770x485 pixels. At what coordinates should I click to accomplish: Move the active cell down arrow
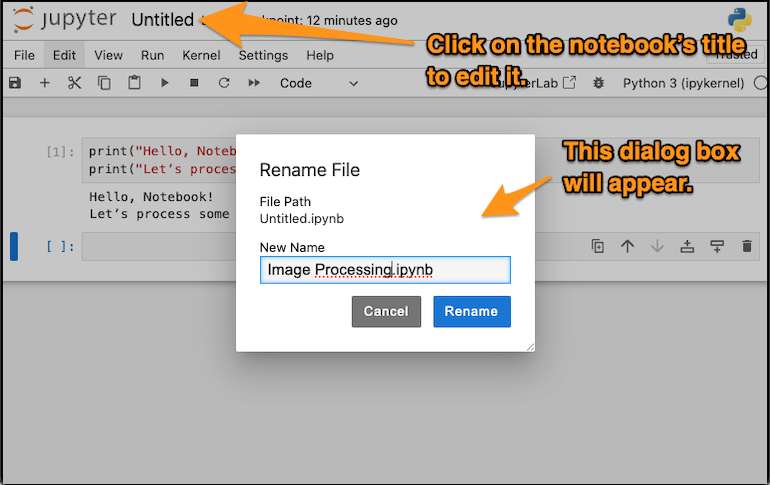coord(657,245)
